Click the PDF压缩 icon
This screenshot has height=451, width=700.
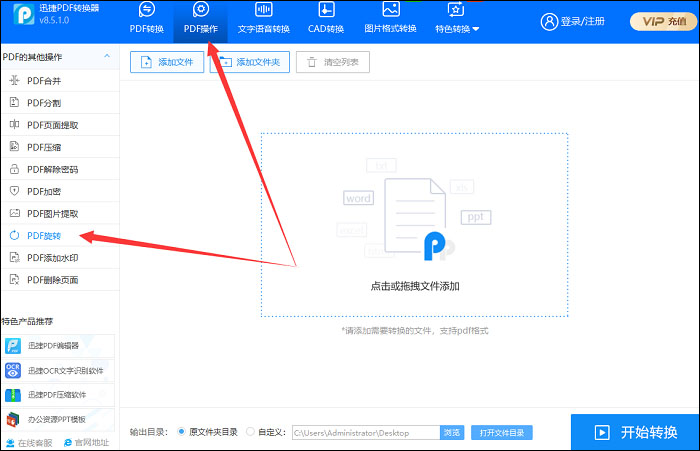[x=14, y=146]
